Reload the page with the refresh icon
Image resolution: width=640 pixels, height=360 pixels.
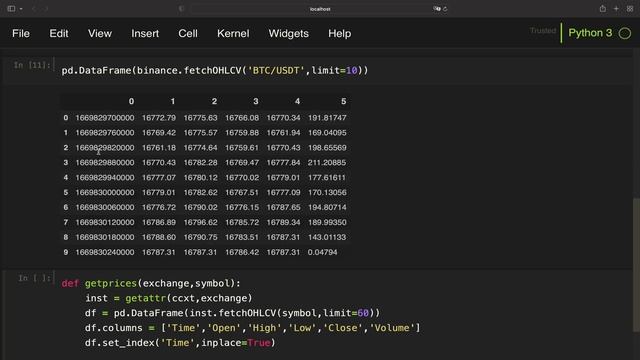coord(445,9)
